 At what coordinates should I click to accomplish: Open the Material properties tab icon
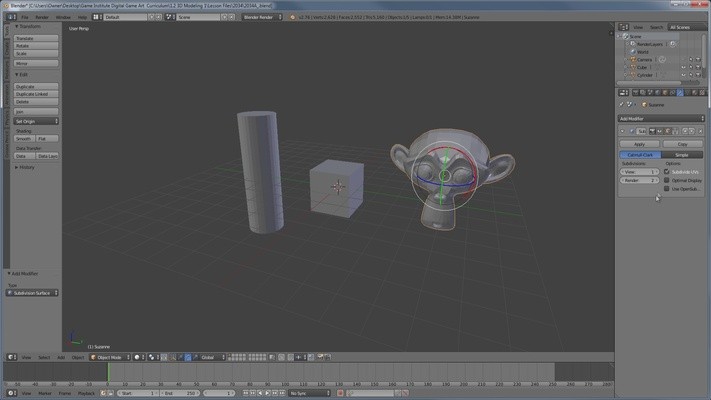coord(695,93)
